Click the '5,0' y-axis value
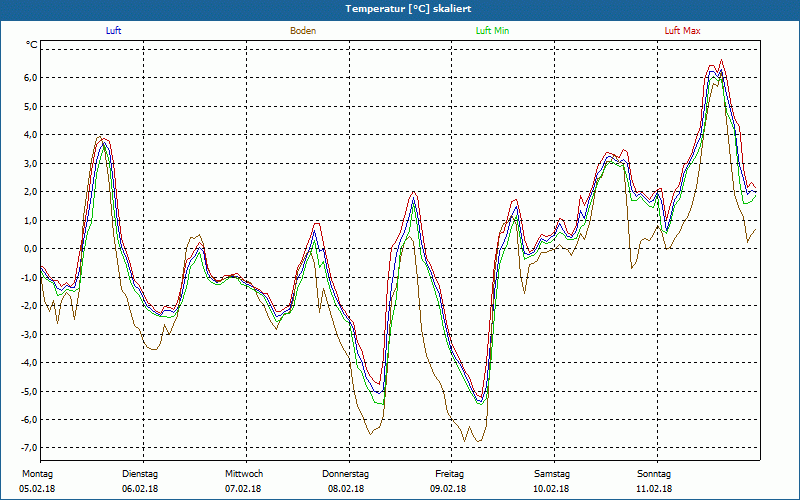Screen dimensions: 800x500 coord(30,106)
